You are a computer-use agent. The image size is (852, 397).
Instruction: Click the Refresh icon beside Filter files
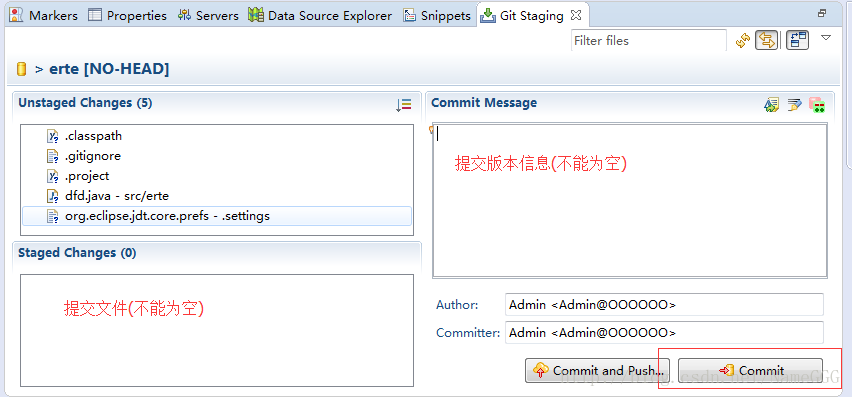(743, 41)
